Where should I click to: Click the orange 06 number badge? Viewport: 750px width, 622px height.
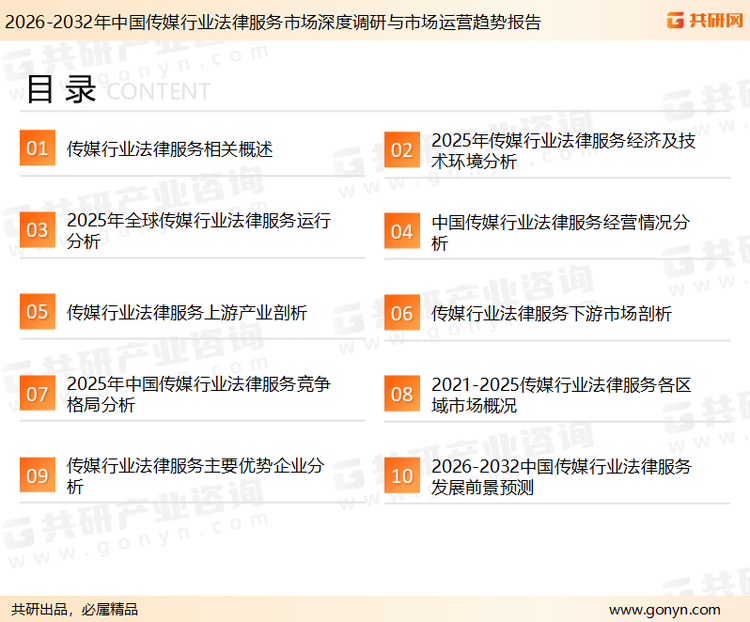402,313
